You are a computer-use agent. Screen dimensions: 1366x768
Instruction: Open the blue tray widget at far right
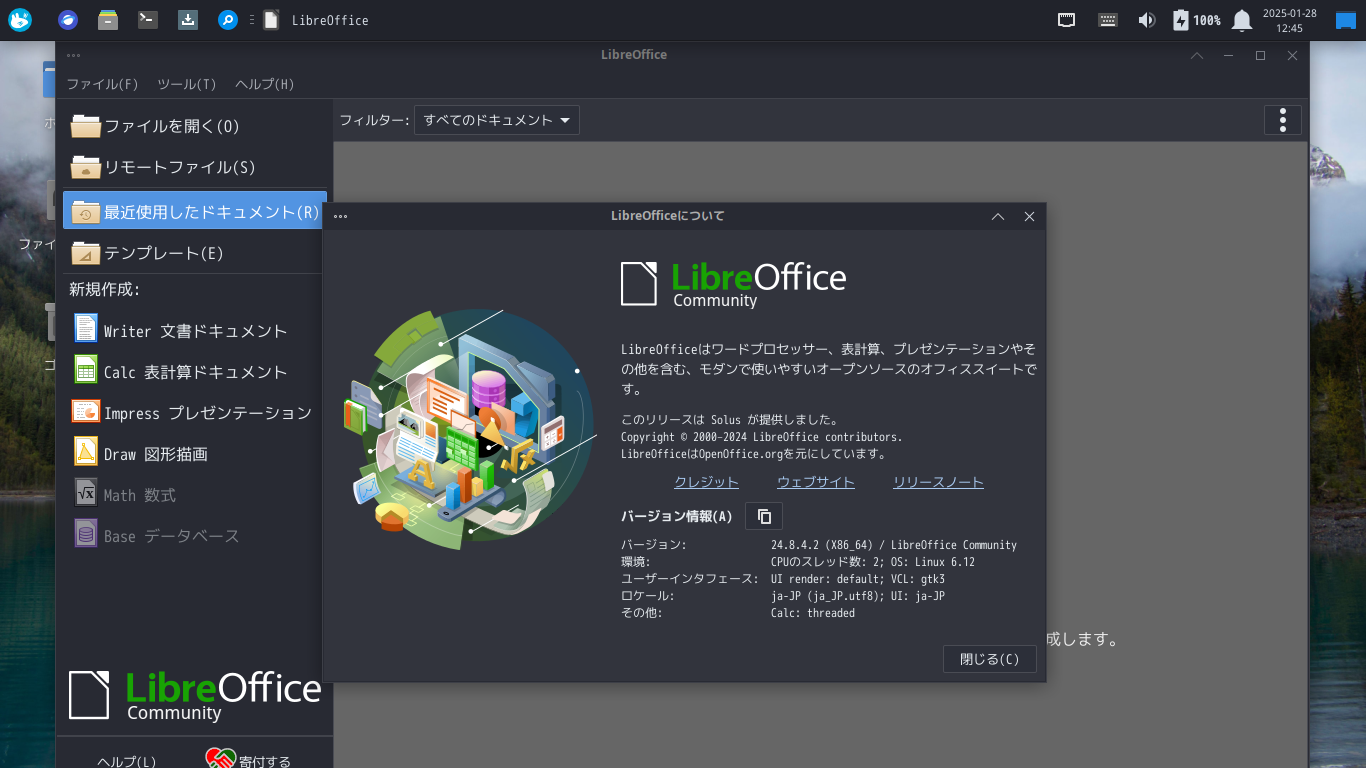1346,20
